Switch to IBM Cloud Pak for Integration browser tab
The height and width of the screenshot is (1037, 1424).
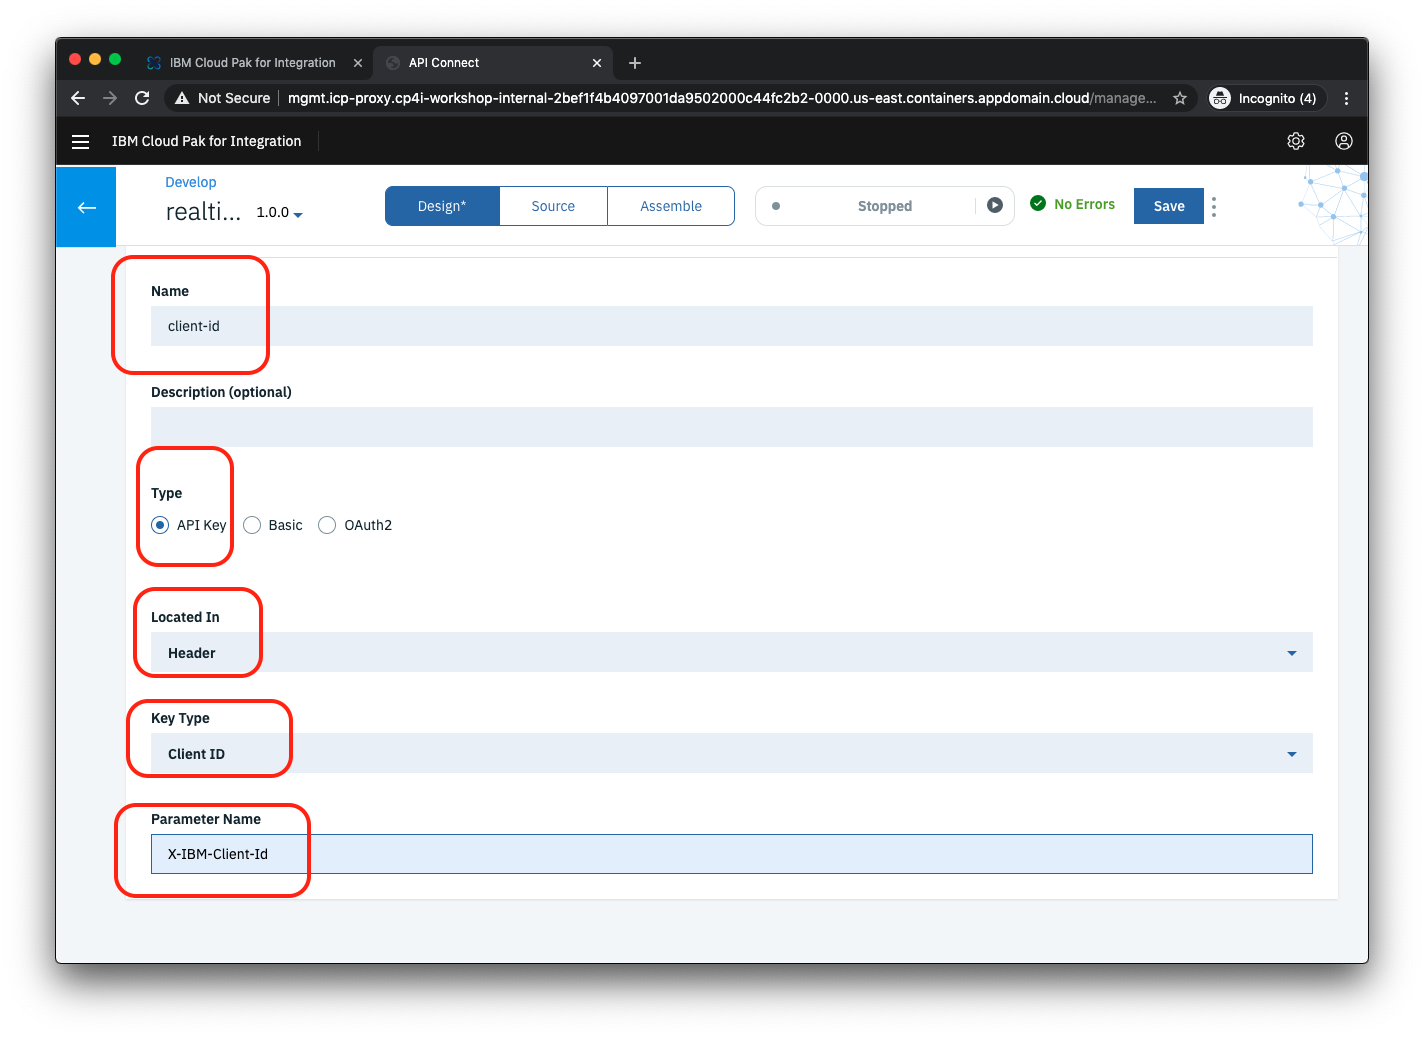pos(253,63)
